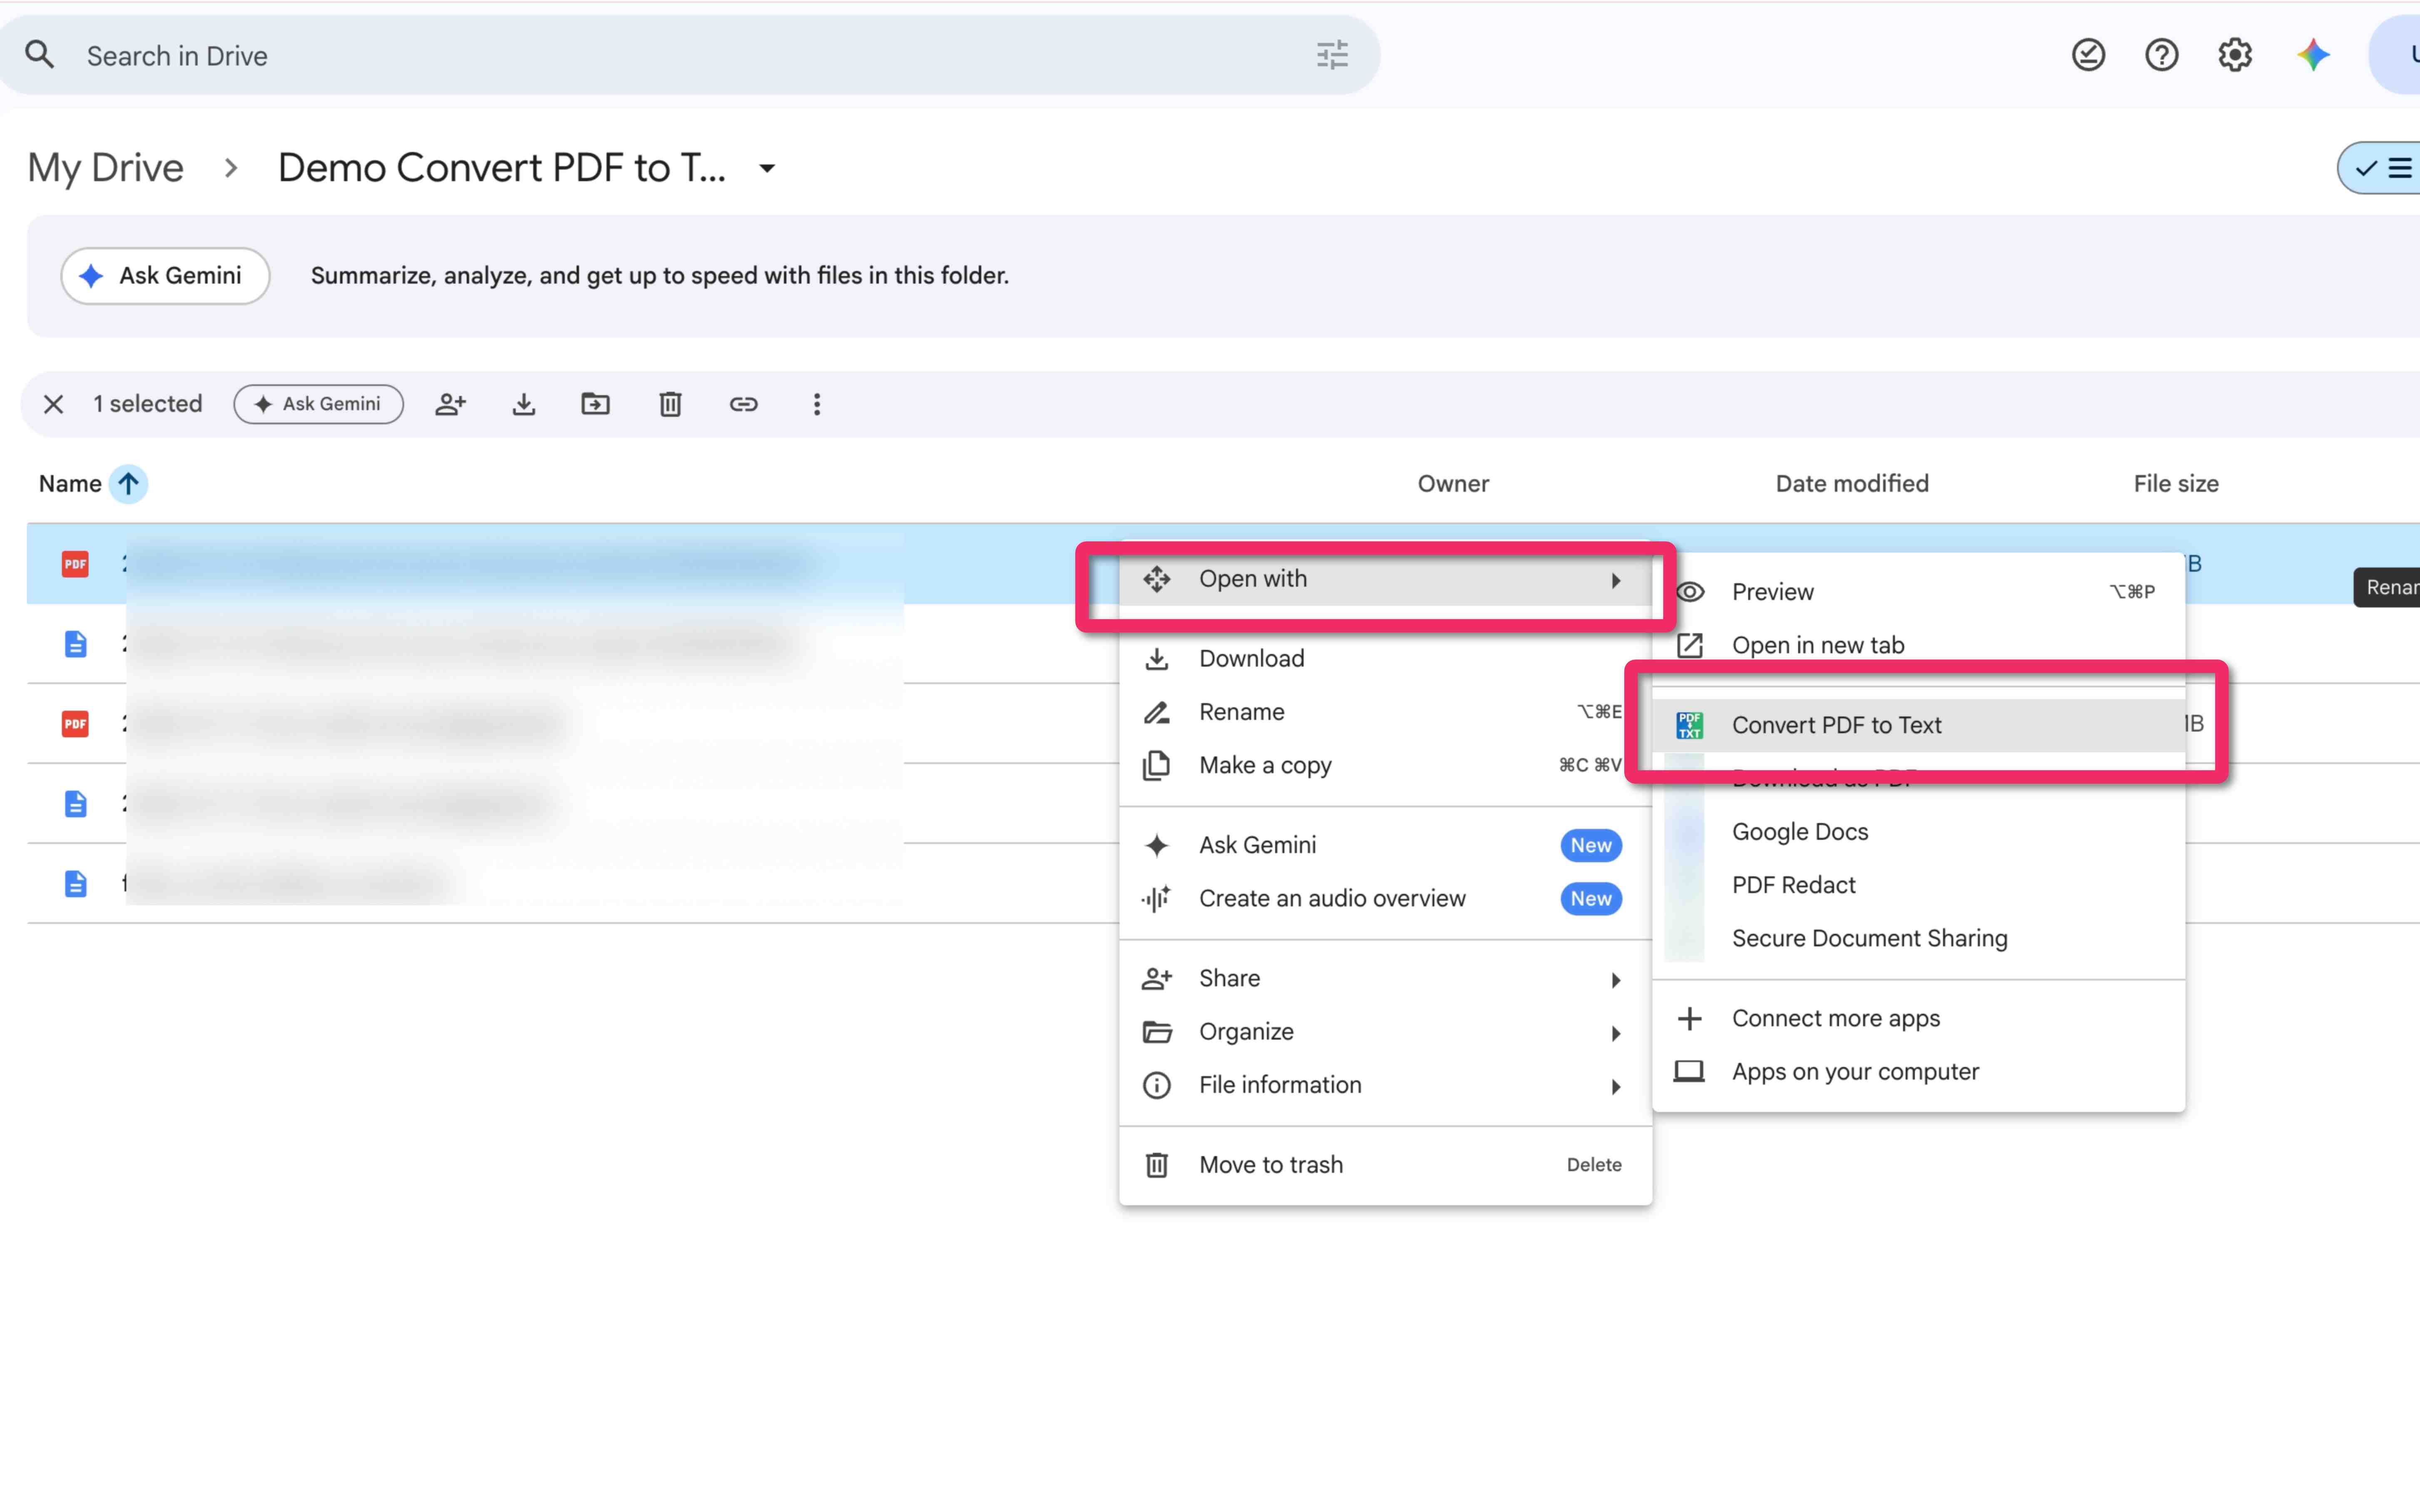The width and height of the screenshot is (2420, 1512).
Task: Open with PDF Redact
Action: 1918,885
